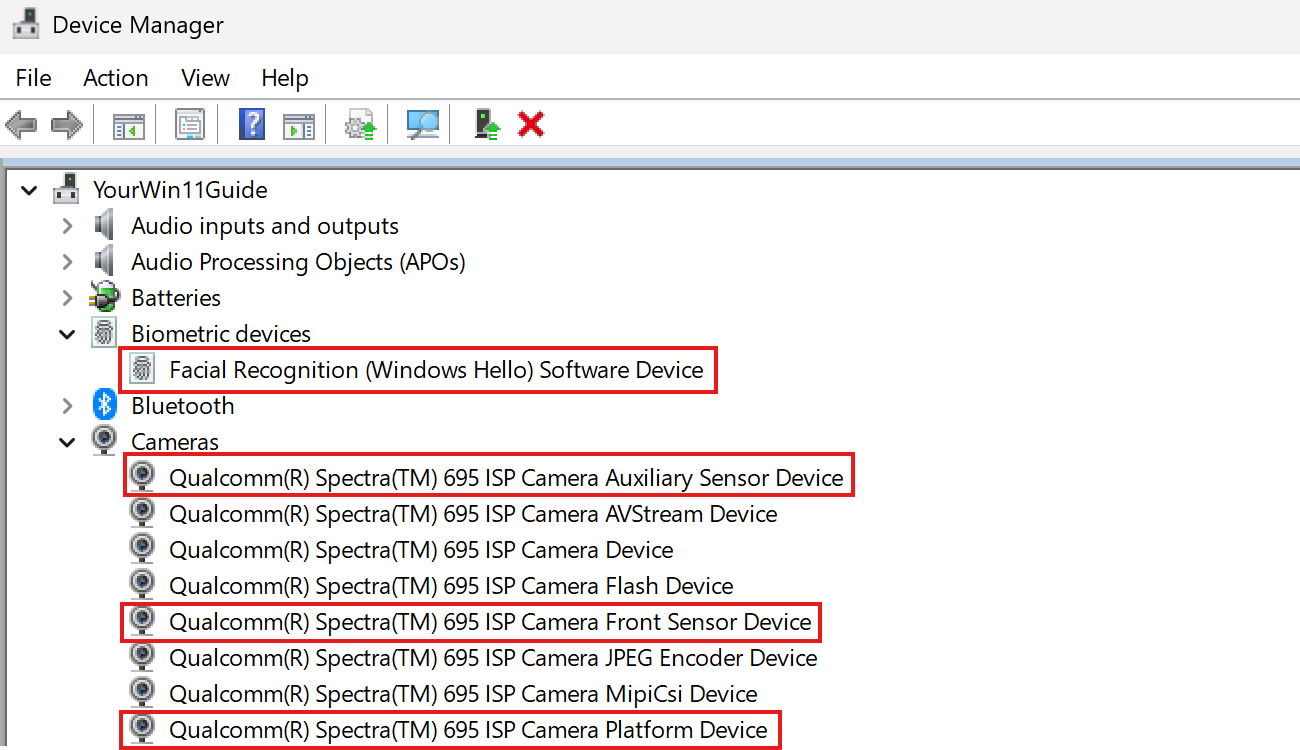
Task: Click the Show/Hide console tree icon
Action: coord(127,124)
